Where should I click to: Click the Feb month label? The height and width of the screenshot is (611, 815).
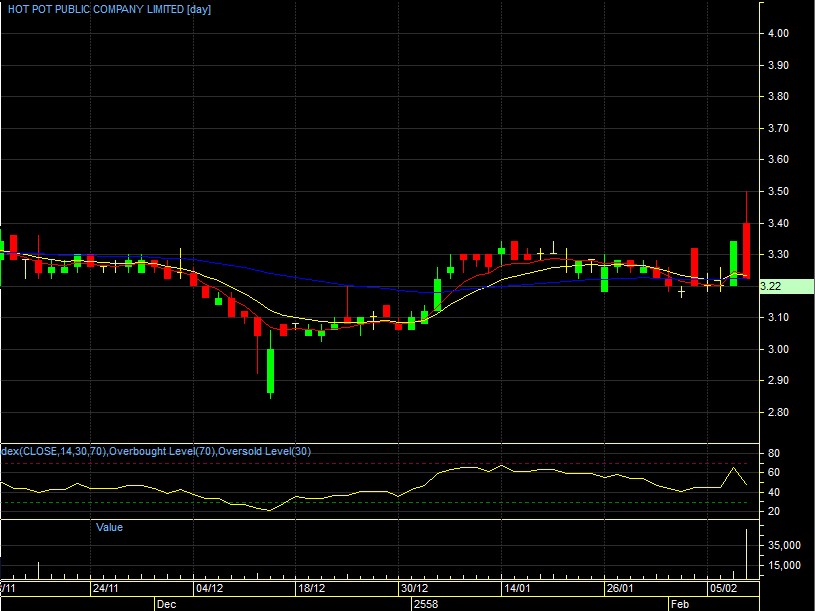click(680, 604)
